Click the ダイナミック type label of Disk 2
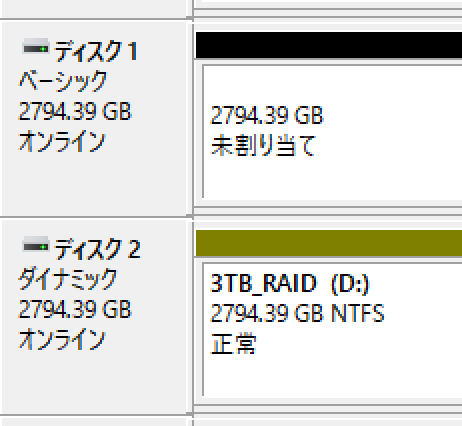This screenshot has height=426, width=462. pyautogui.click(x=68, y=279)
